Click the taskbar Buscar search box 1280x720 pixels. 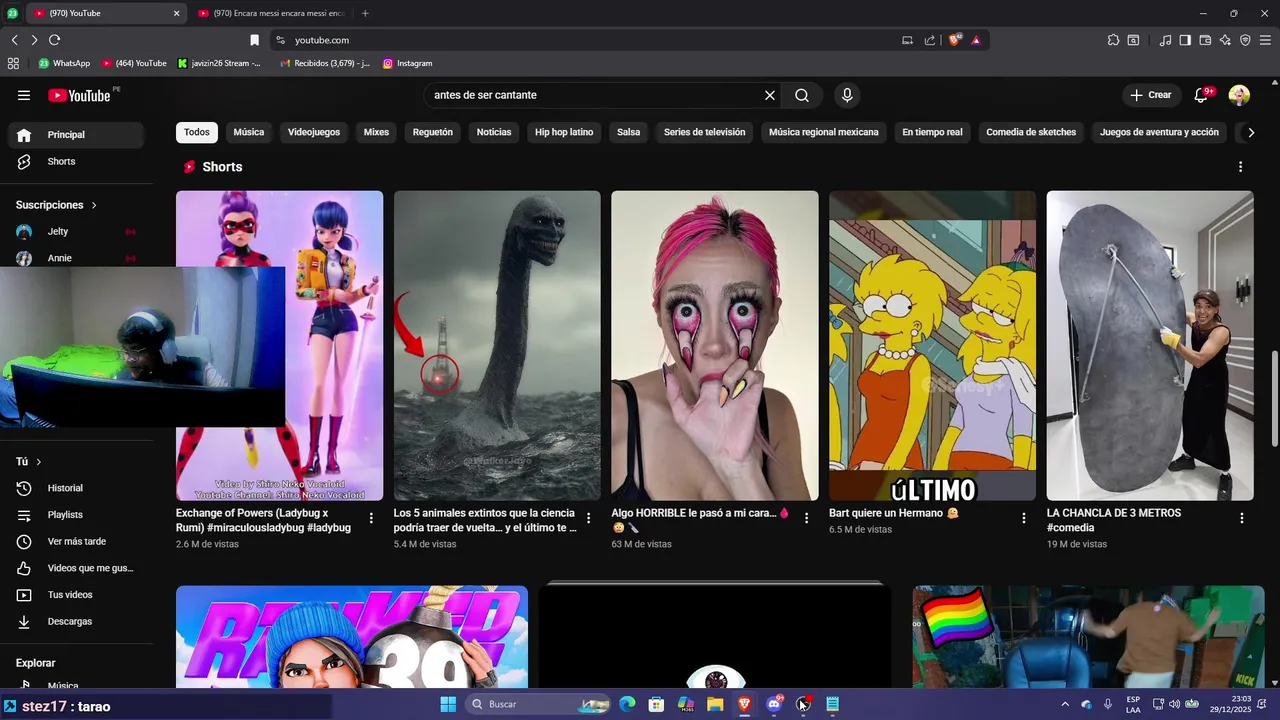540,704
